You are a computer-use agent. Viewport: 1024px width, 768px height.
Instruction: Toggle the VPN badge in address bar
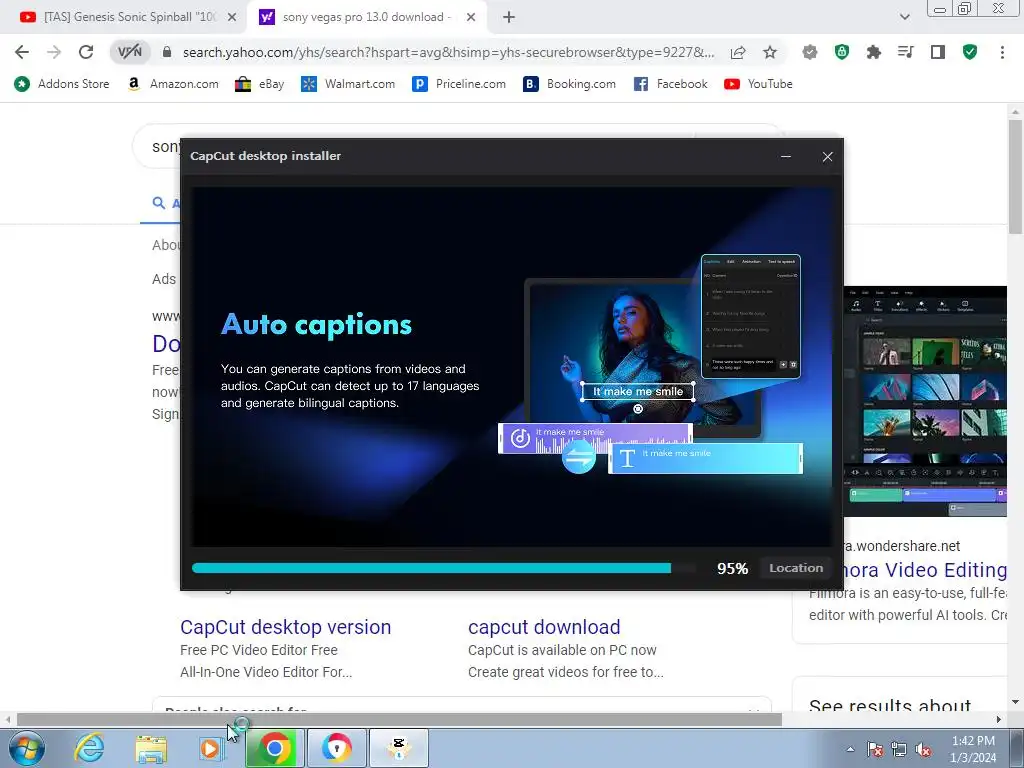129,52
